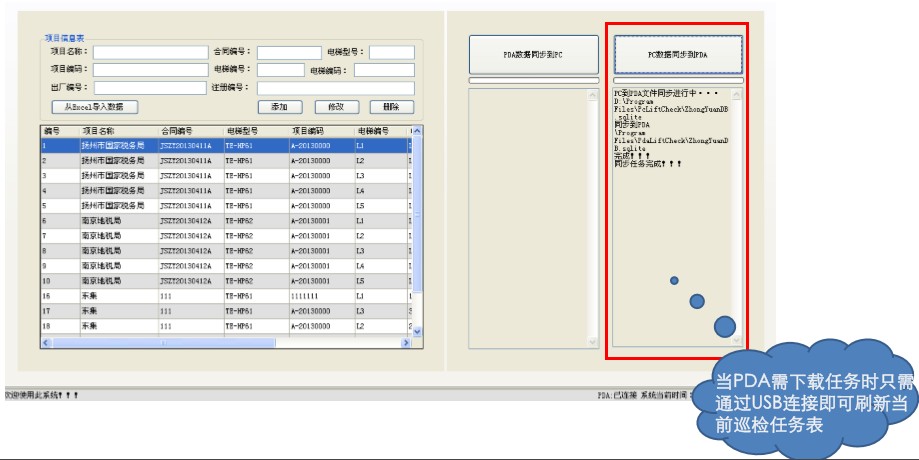Start PDA数据同步到PC sync

533,54
